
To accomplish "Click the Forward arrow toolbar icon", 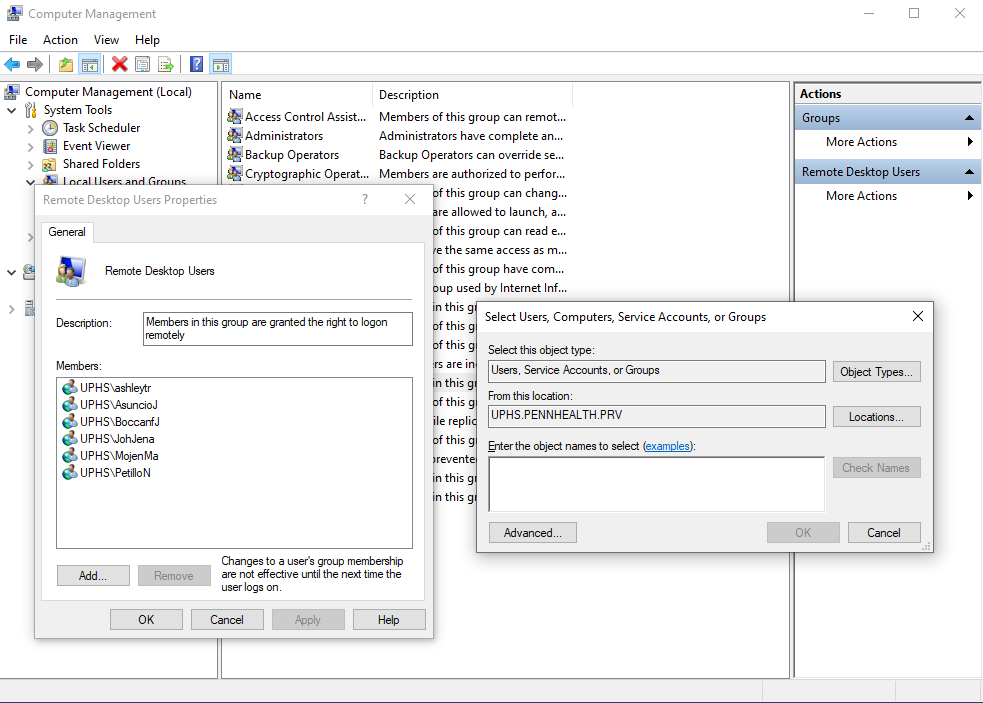I will [35, 64].
